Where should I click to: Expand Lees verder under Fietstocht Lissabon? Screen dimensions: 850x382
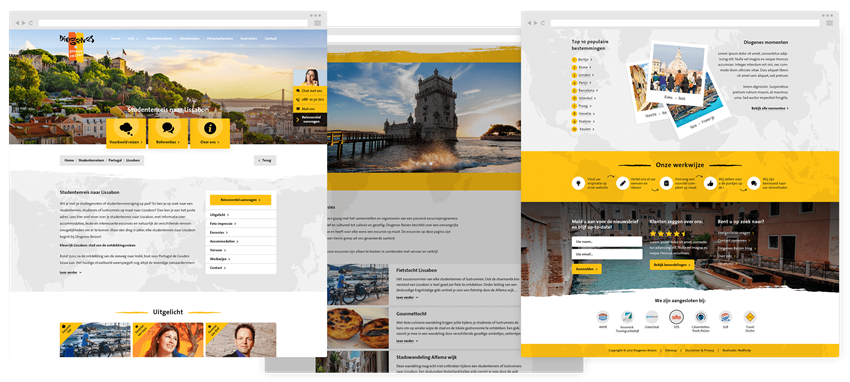point(407,297)
